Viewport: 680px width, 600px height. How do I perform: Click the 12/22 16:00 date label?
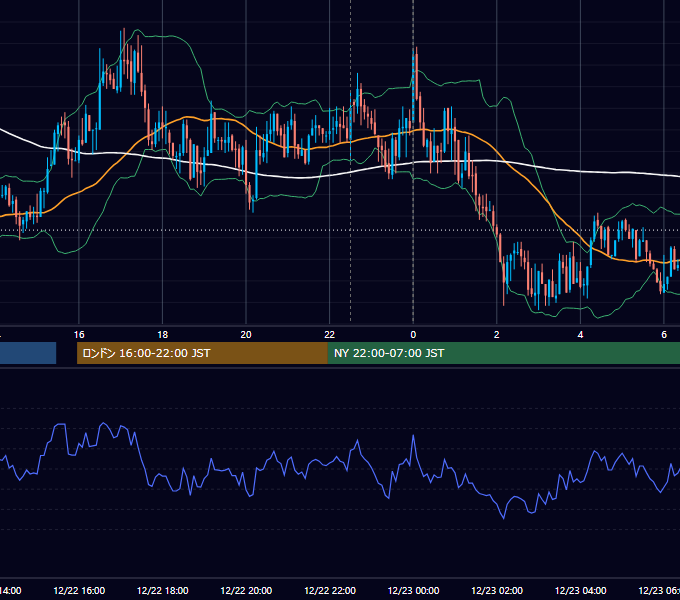pos(79,590)
